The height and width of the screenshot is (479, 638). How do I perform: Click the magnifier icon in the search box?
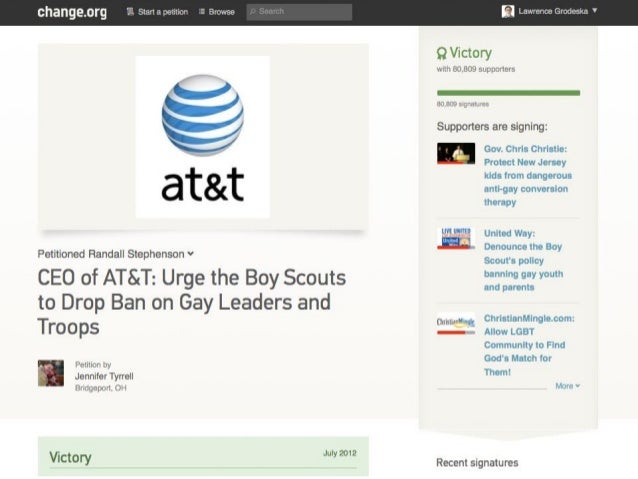coord(253,12)
